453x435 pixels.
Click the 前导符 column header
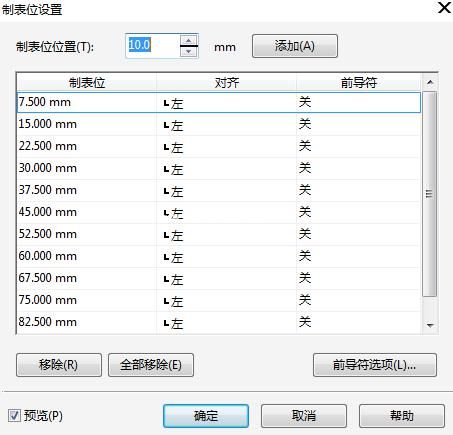[x=358, y=82]
